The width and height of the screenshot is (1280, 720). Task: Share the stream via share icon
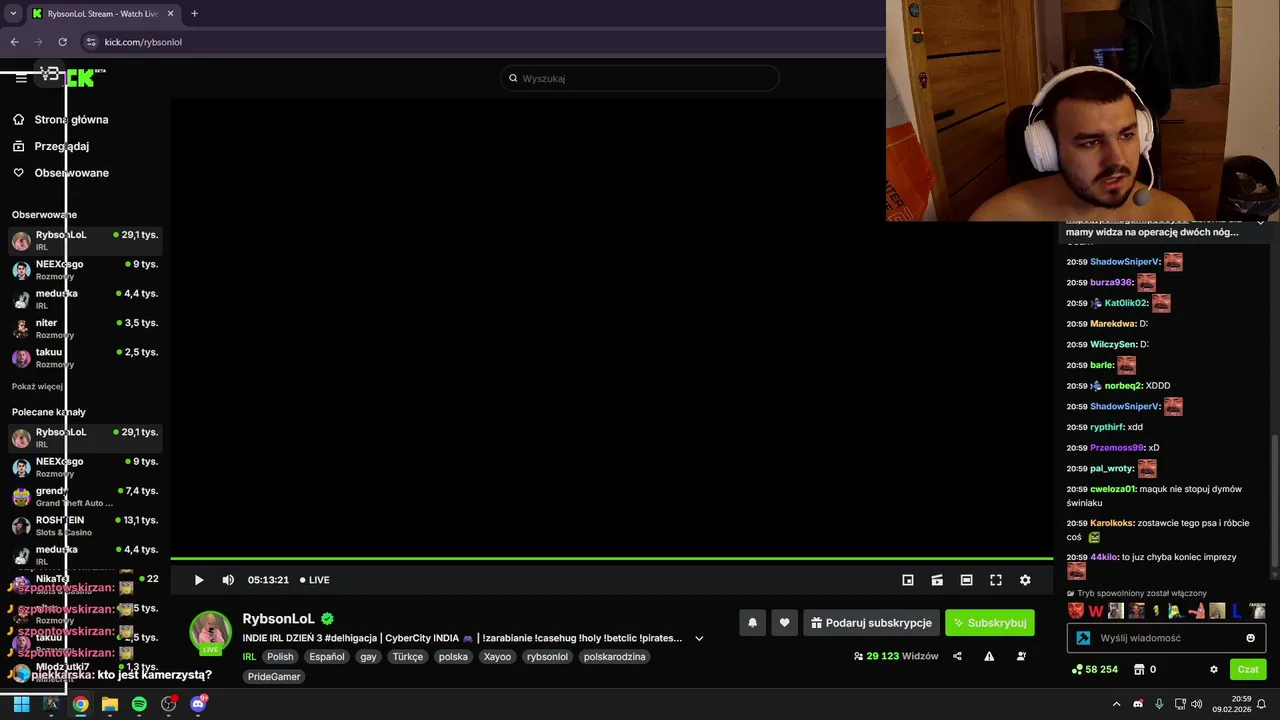point(957,657)
